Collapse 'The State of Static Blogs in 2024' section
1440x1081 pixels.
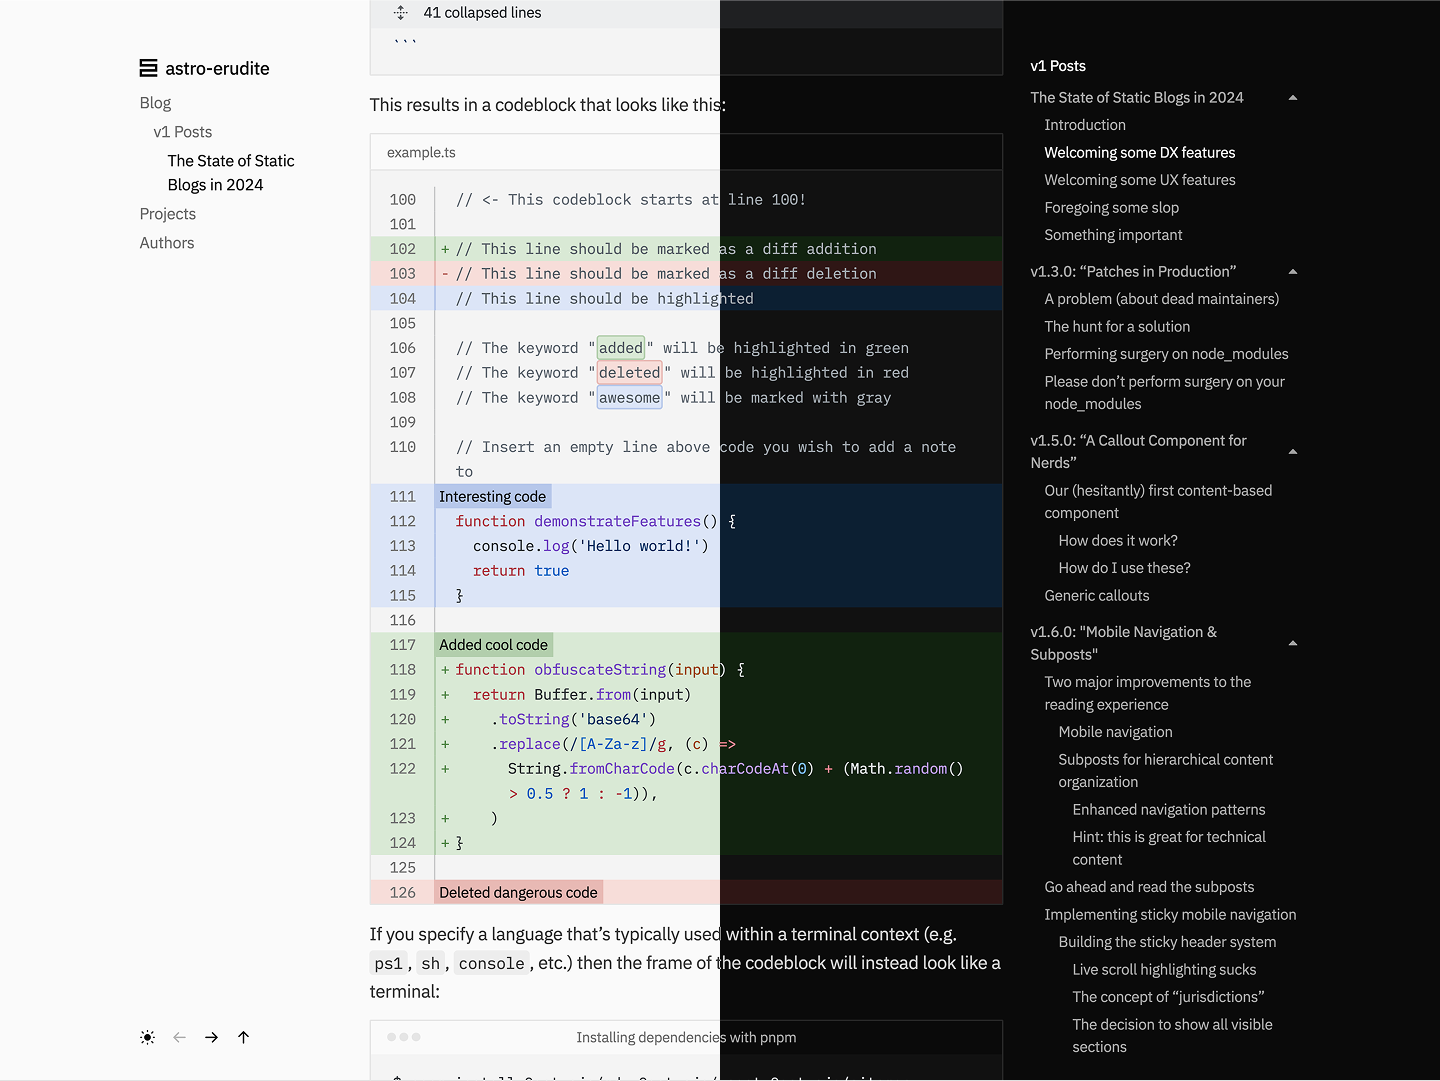[x=1293, y=98]
